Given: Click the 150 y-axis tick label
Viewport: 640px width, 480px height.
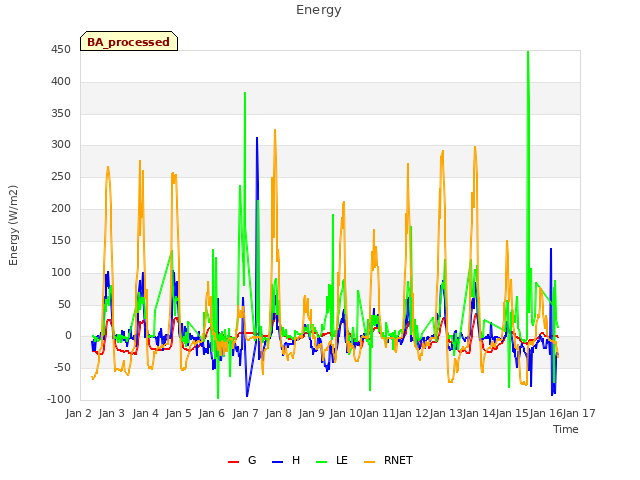Looking at the screenshot, I should coord(61,240).
